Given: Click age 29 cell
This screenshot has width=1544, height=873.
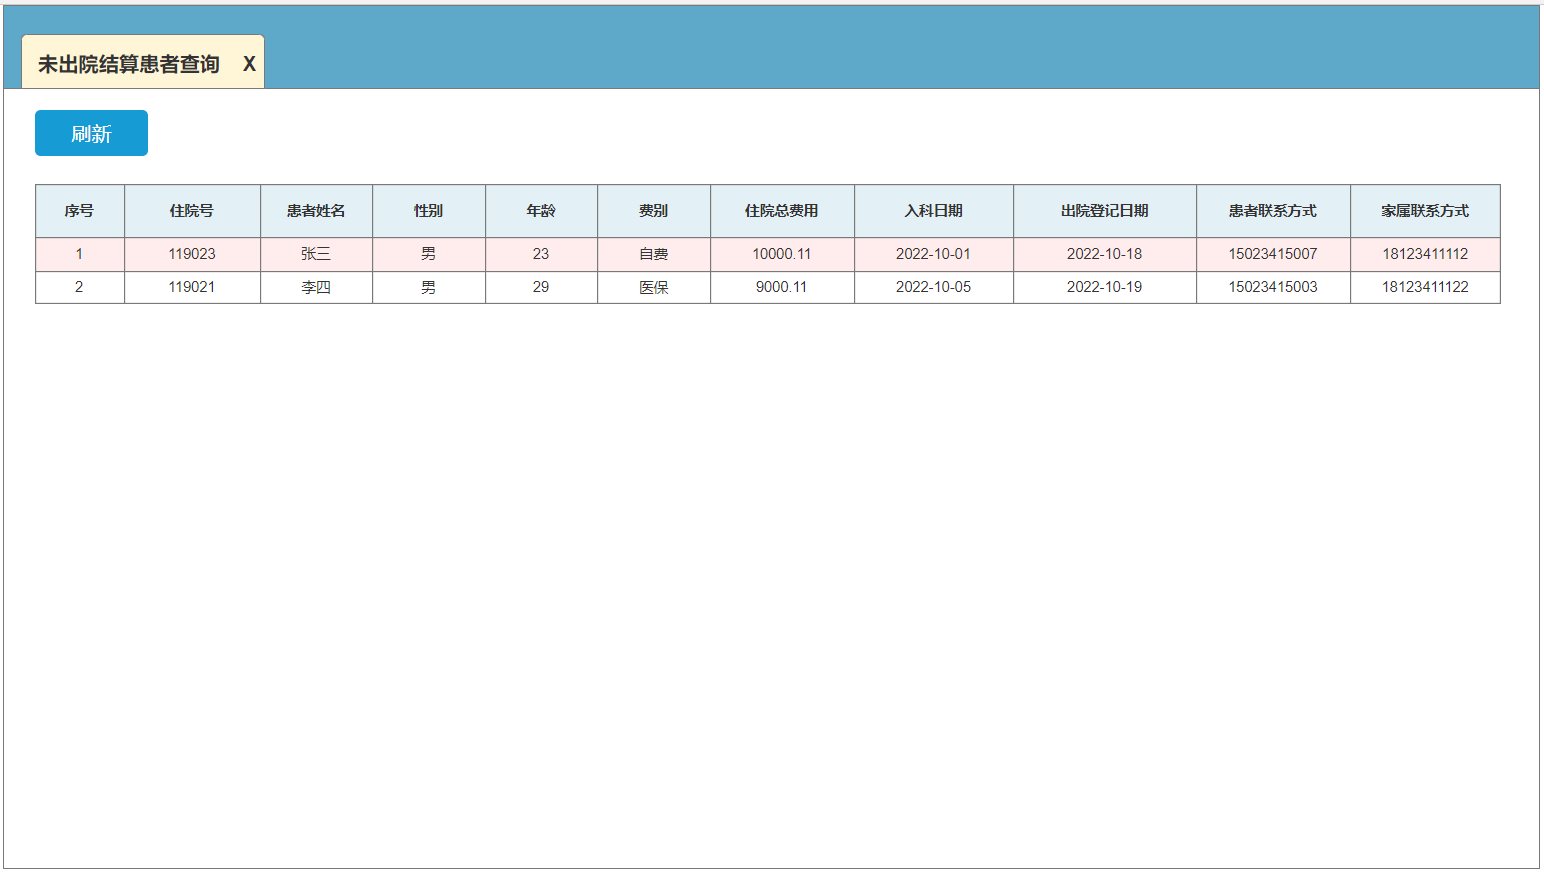Looking at the screenshot, I should pos(541,287).
